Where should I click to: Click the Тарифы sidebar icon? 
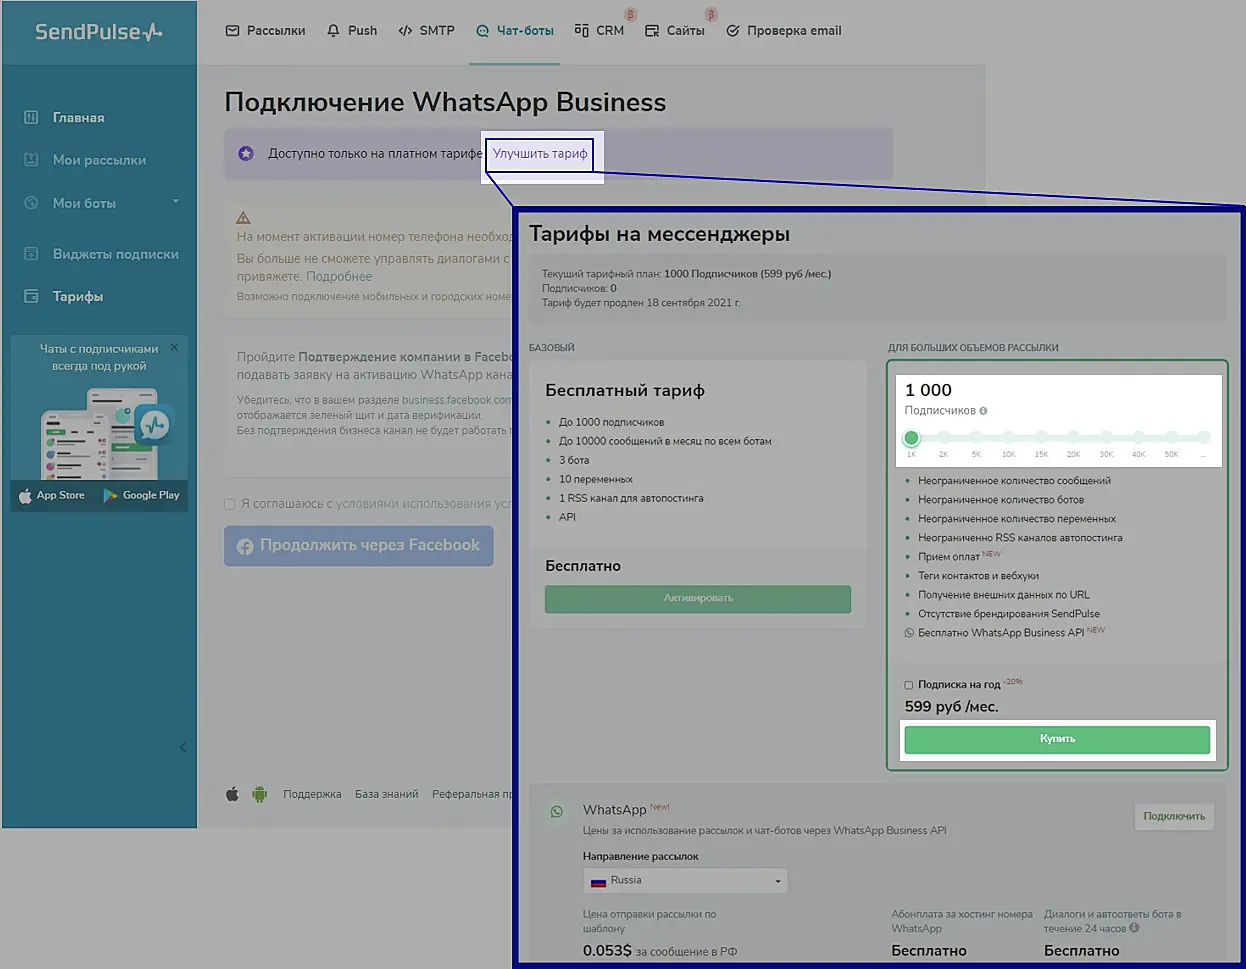click(31, 296)
